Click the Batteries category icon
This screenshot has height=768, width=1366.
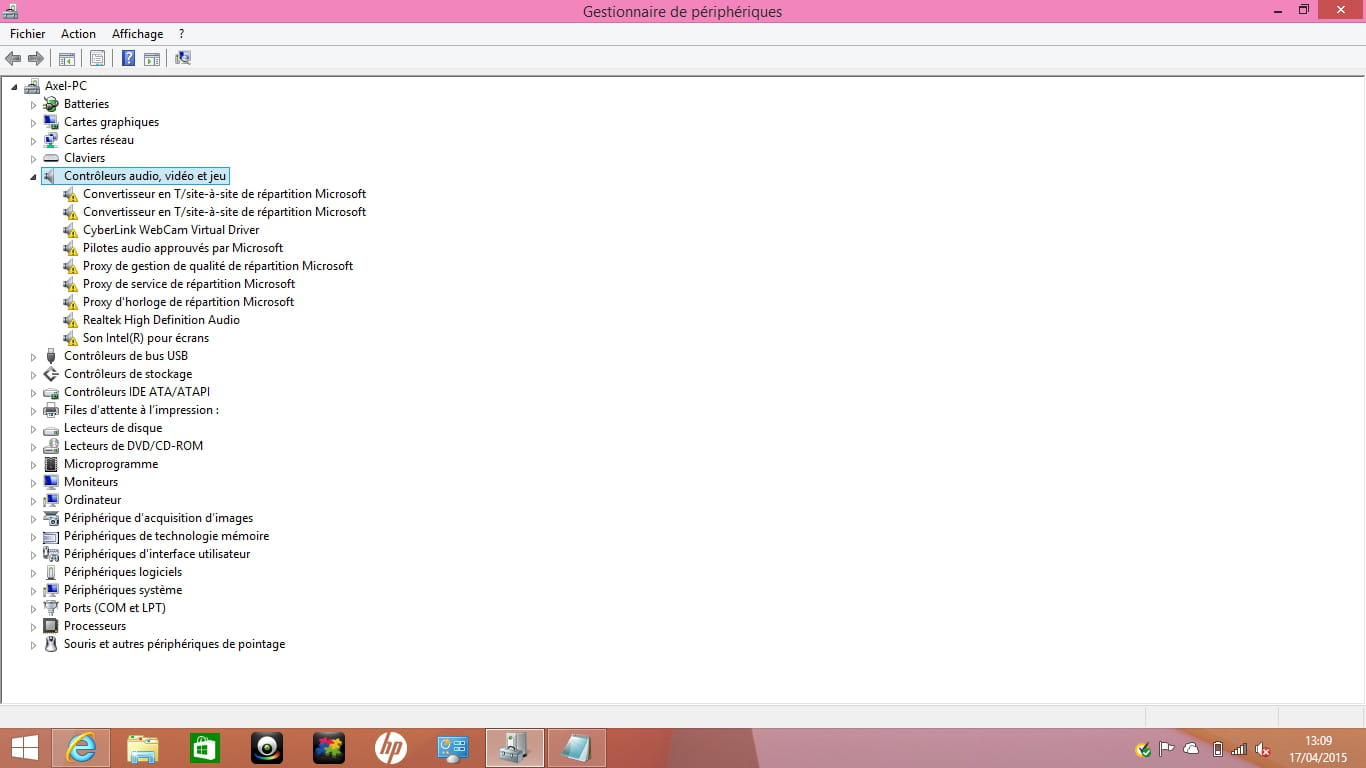point(51,104)
